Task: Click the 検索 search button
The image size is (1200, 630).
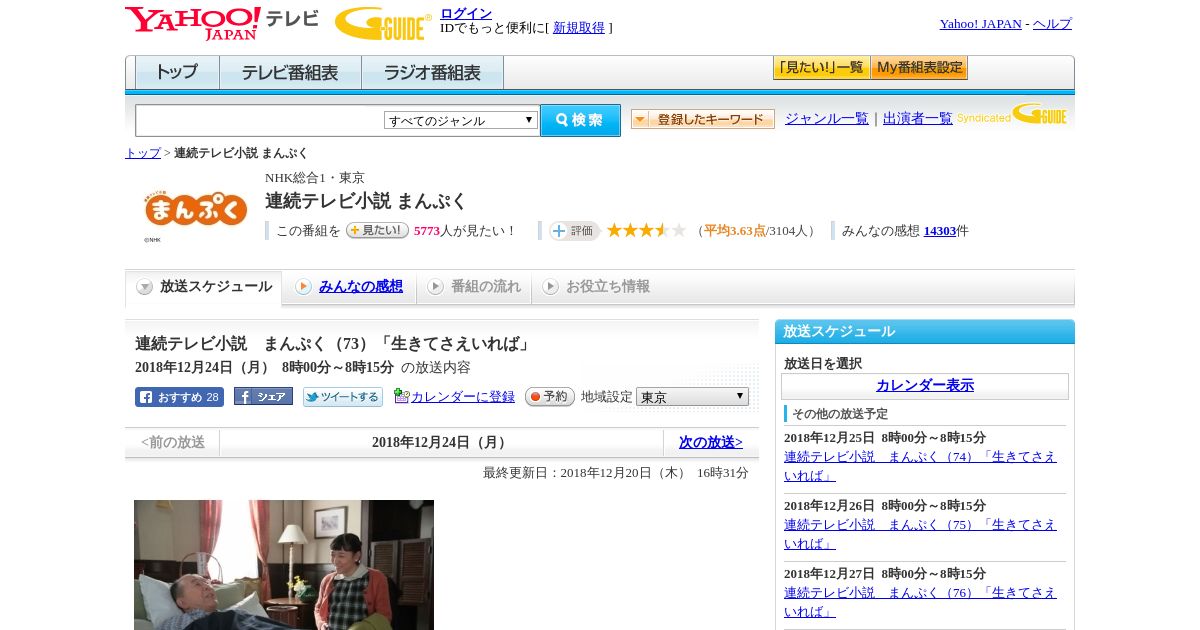Action: (x=580, y=120)
